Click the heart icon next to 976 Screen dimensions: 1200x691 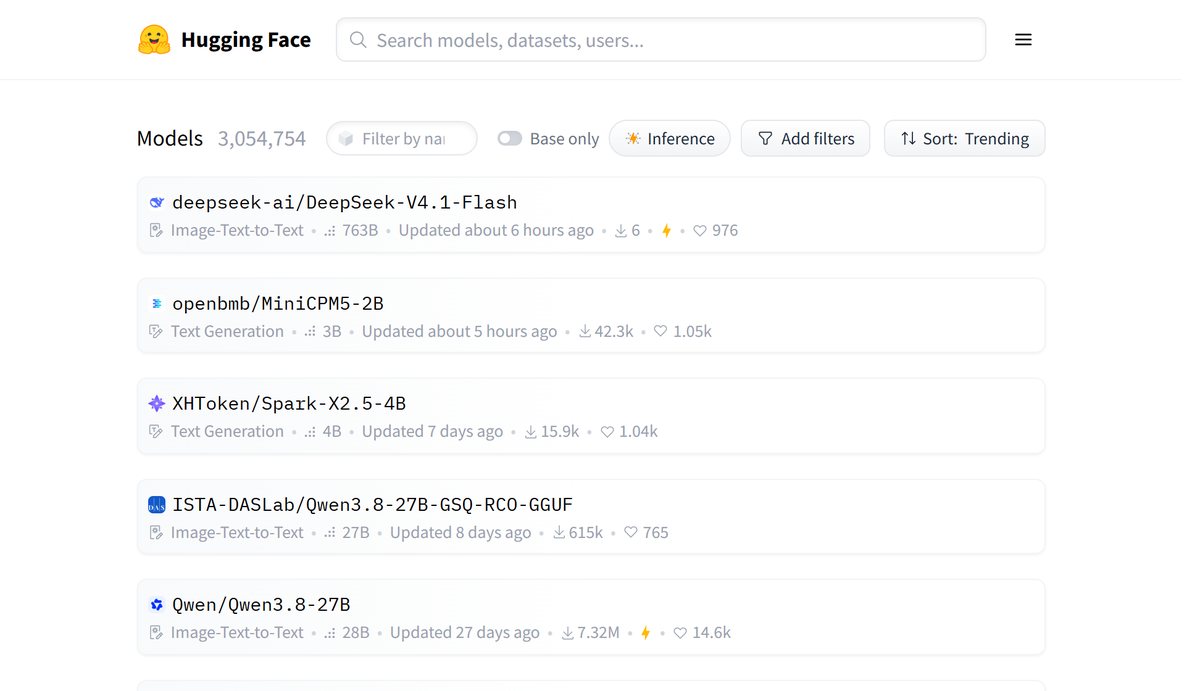click(700, 231)
